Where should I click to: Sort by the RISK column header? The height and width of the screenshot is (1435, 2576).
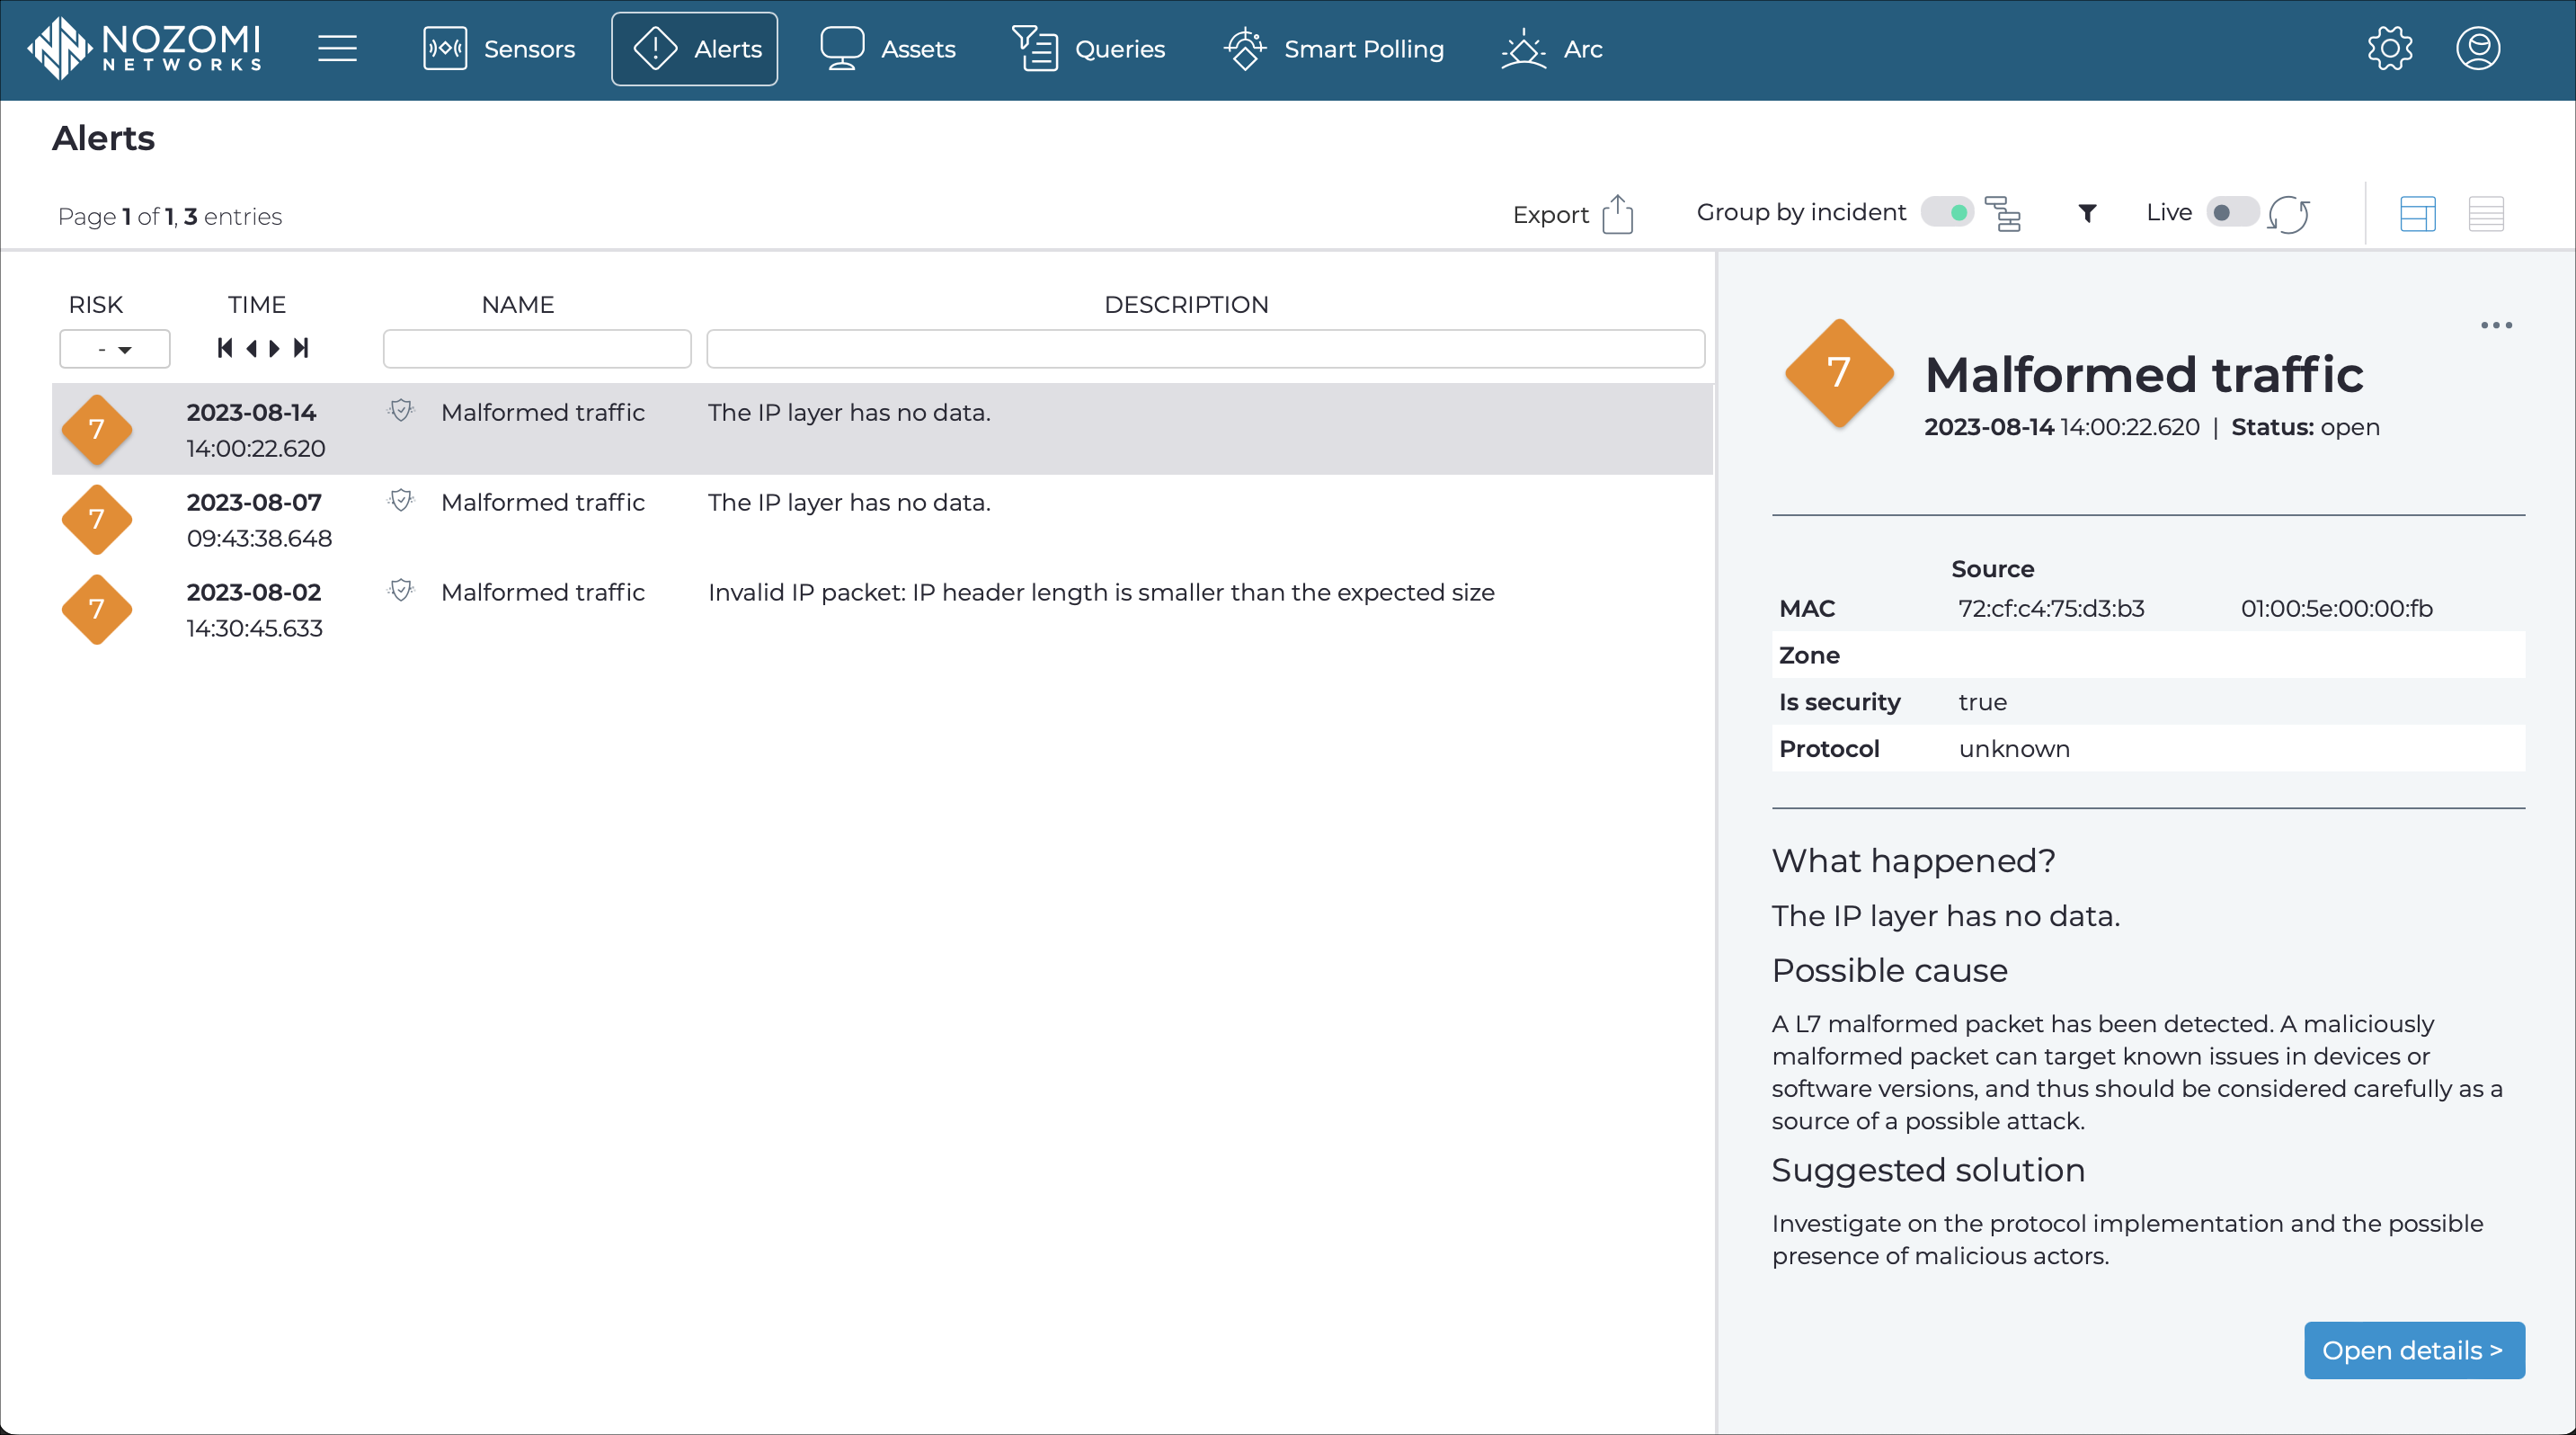tap(95, 305)
